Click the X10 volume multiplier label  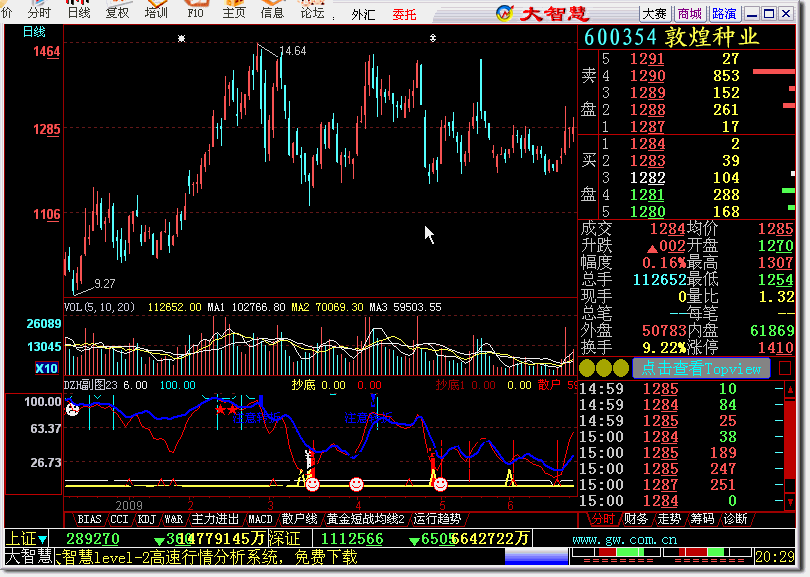point(46,368)
